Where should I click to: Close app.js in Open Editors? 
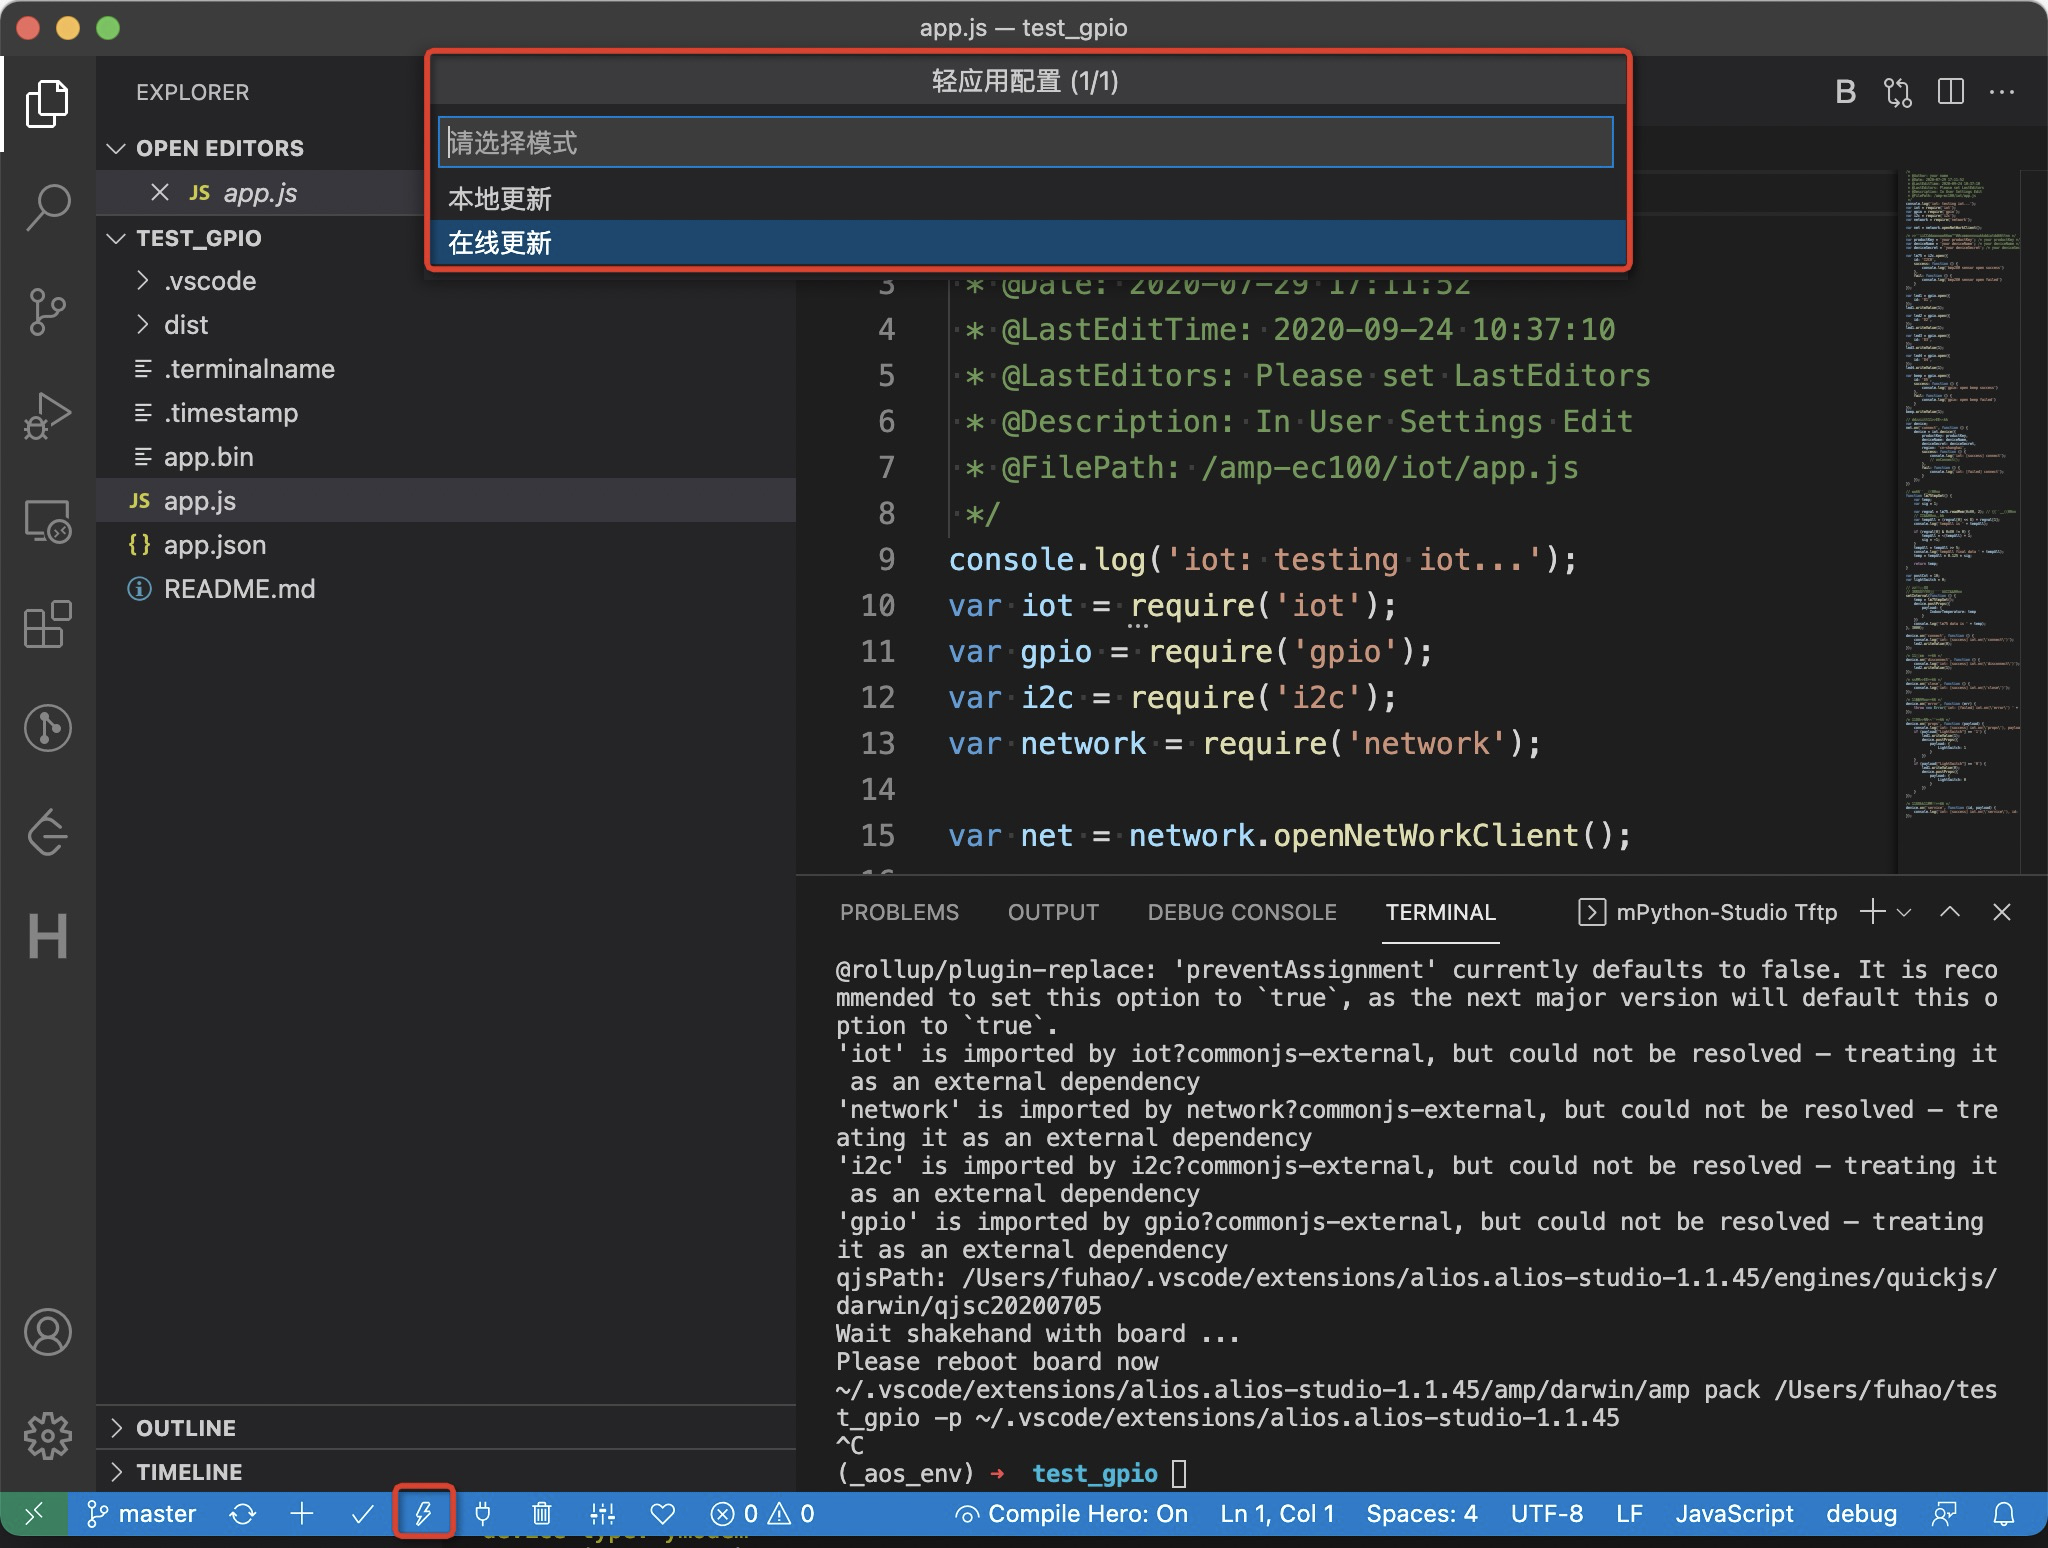coord(159,192)
